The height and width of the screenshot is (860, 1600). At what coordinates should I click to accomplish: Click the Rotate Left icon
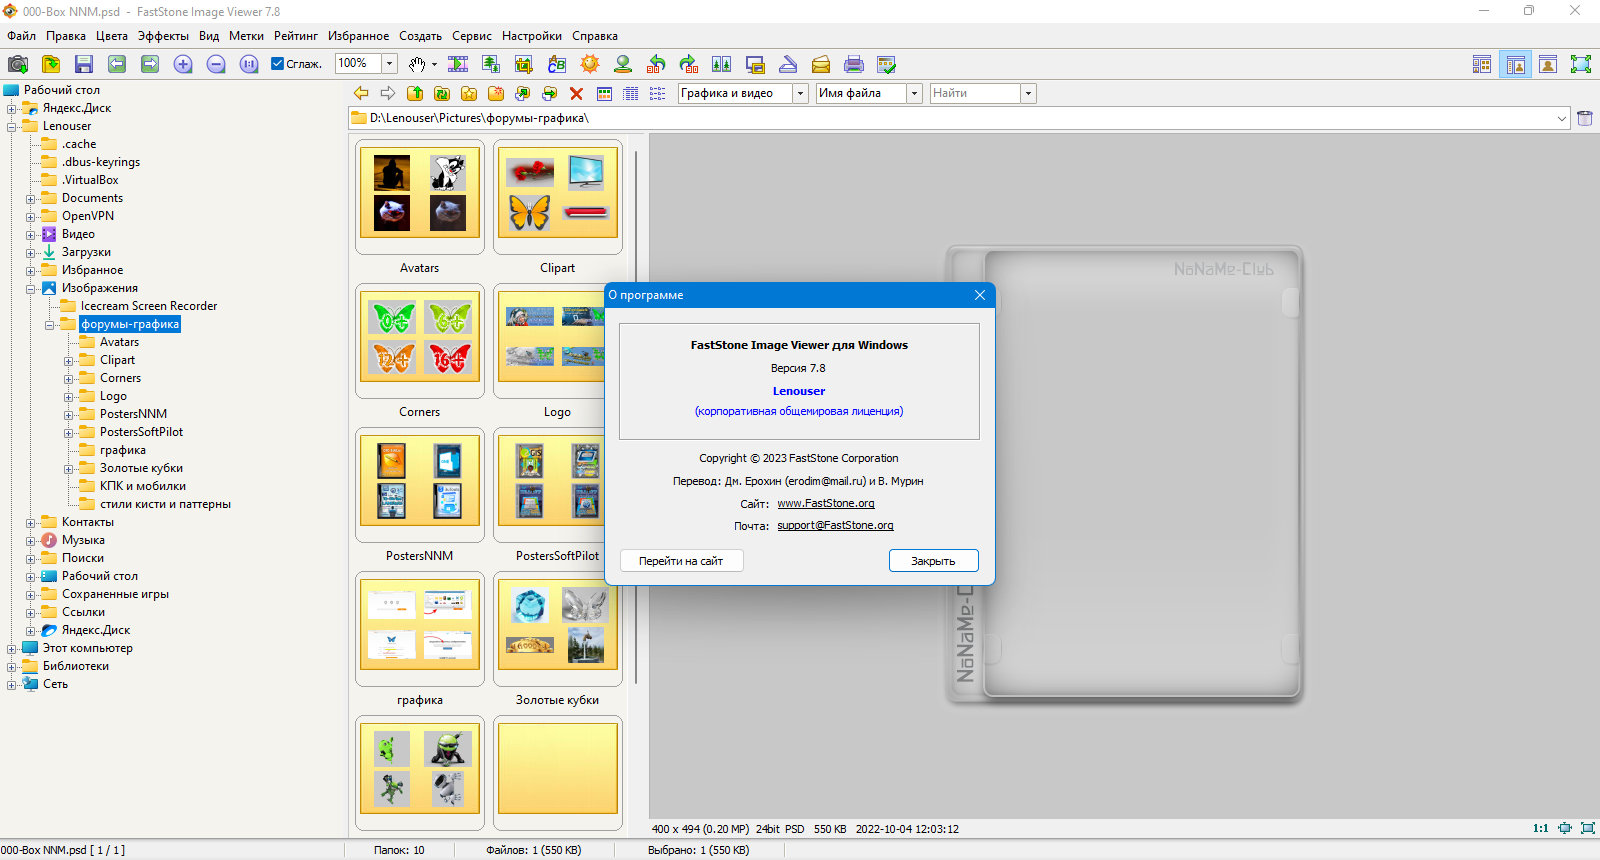tap(656, 64)
